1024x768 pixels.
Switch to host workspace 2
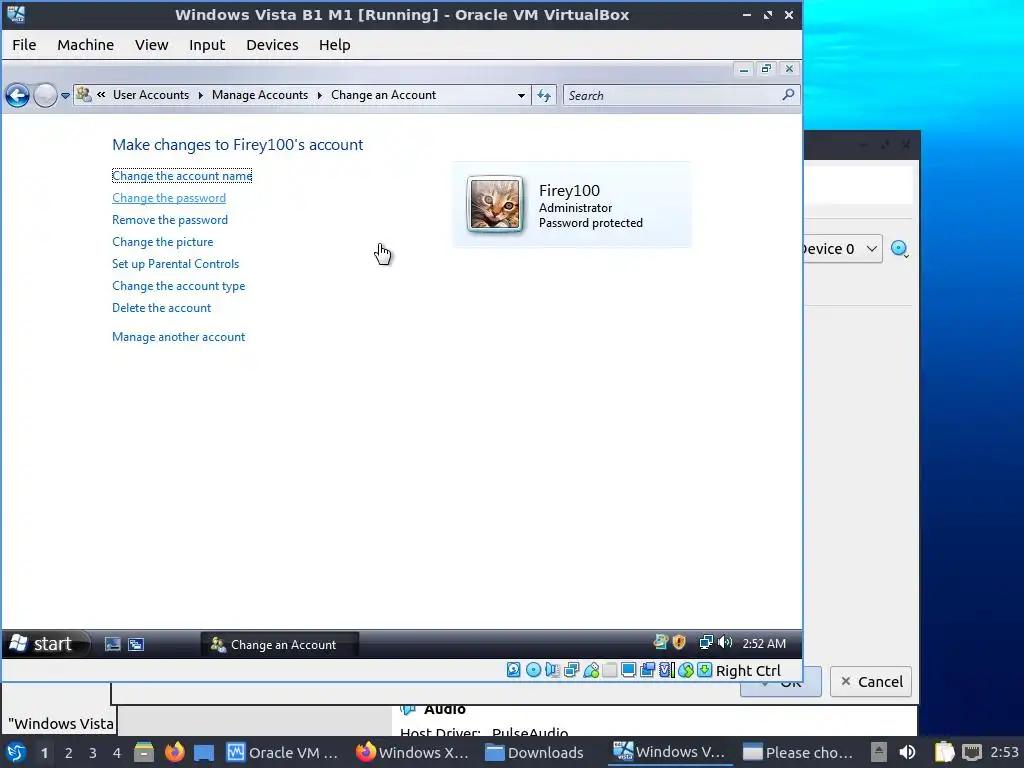point(69,753)
